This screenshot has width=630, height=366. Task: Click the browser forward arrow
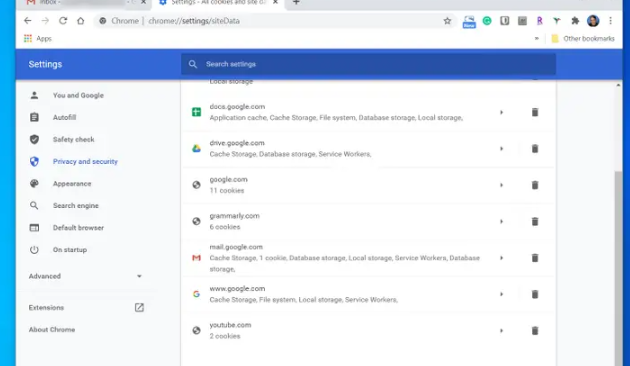pos(45,21)
